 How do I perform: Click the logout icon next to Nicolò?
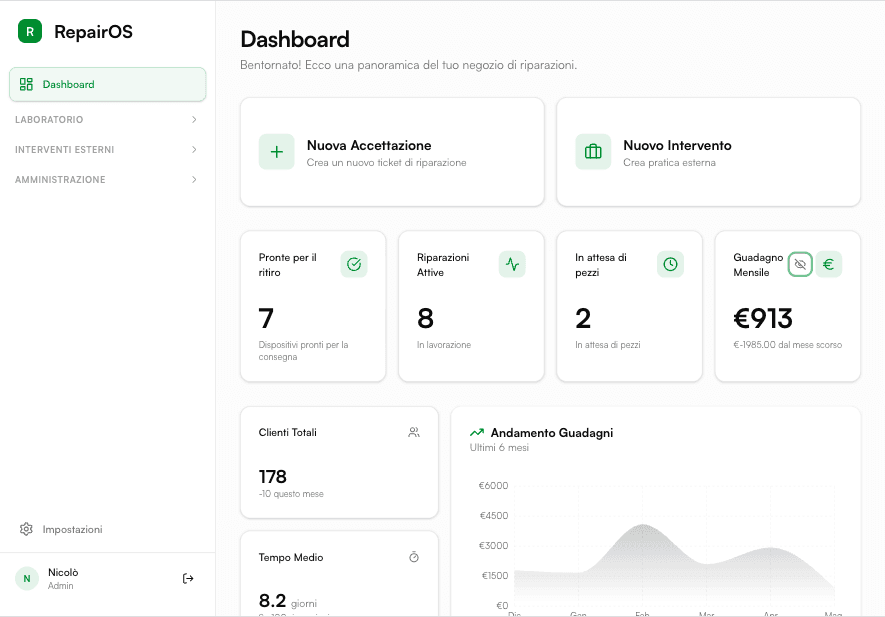point(188,579)
